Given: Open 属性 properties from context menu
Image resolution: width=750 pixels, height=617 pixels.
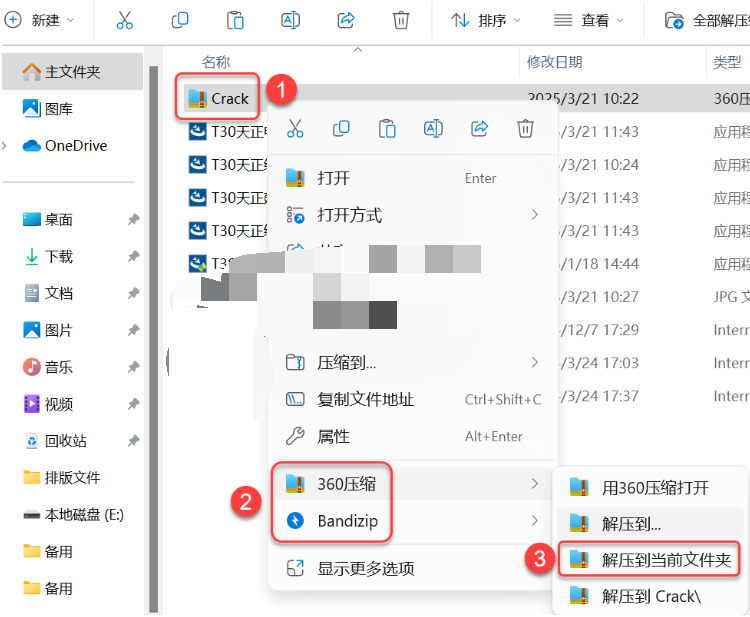Looking at the screenshot, I should 413,436.
